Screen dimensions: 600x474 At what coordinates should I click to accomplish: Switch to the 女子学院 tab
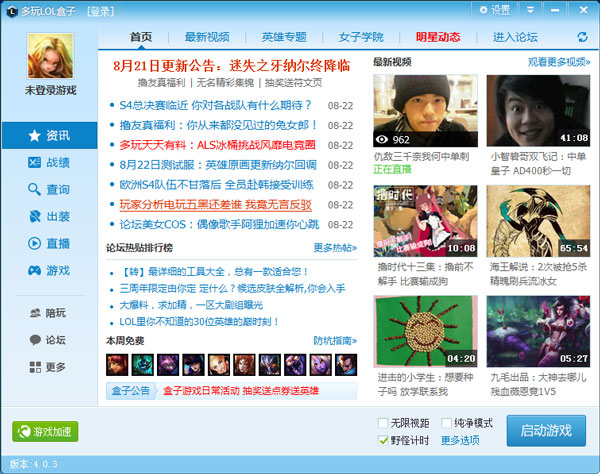(361, 37)
